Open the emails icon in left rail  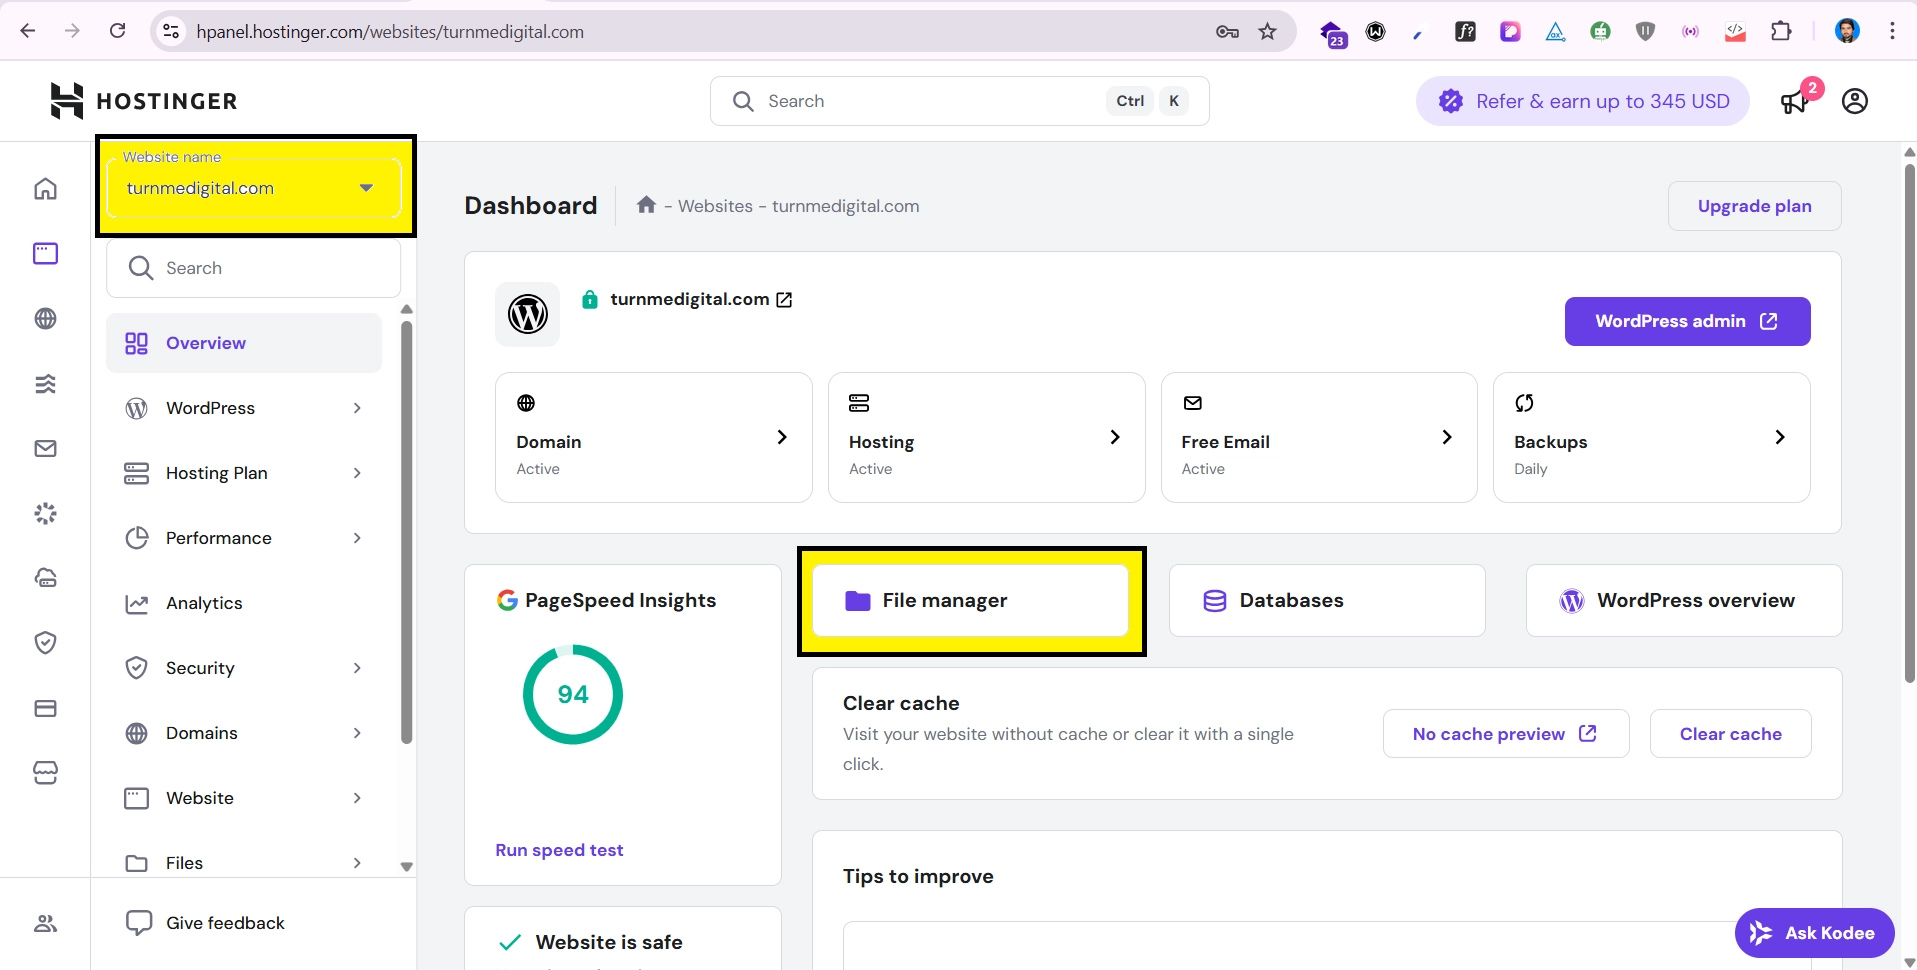46,449
